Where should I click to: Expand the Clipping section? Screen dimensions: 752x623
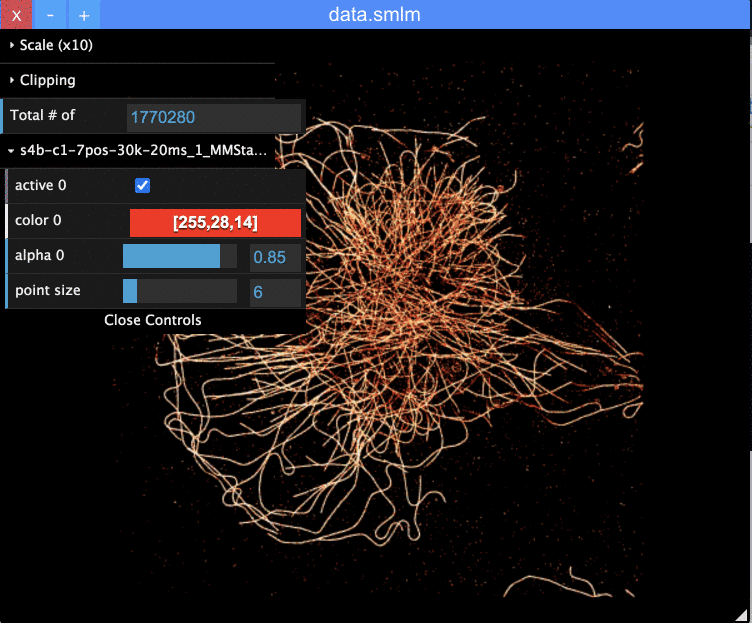(x=138, y=81)
